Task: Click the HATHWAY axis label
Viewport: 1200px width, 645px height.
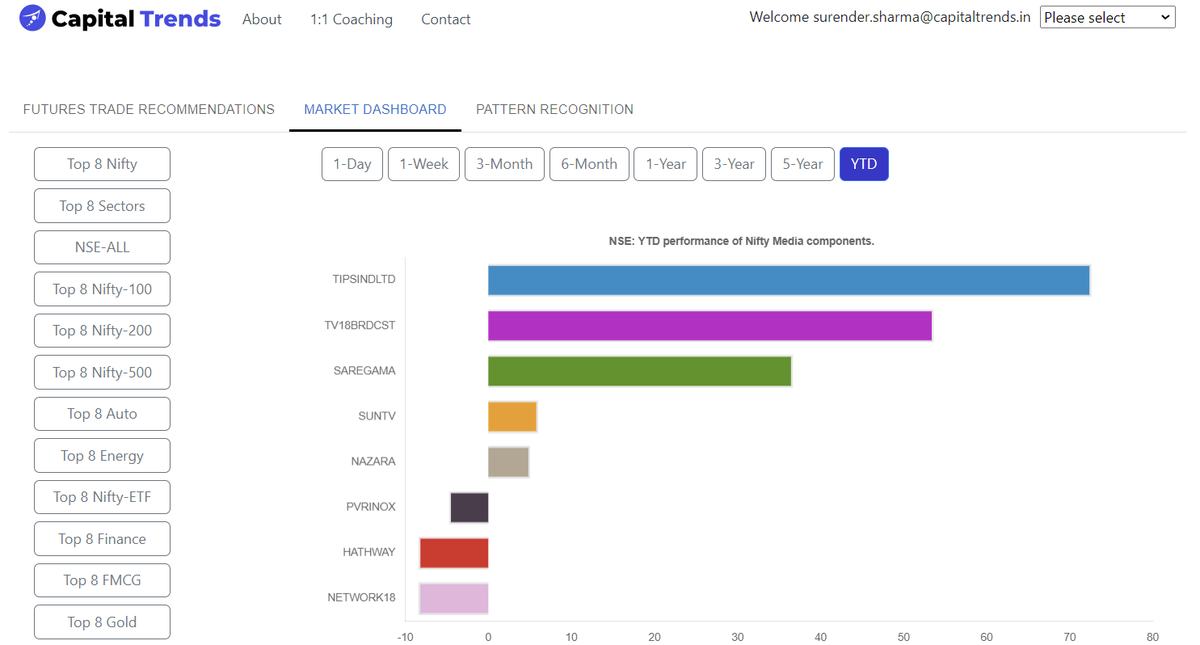Action: point(369,552)
